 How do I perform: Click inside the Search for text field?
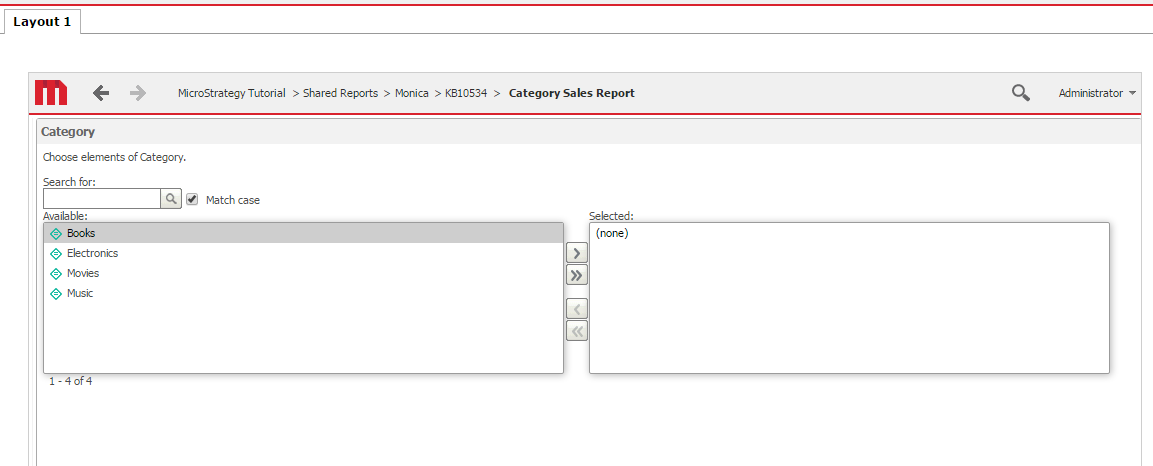(x=102, y=199)
